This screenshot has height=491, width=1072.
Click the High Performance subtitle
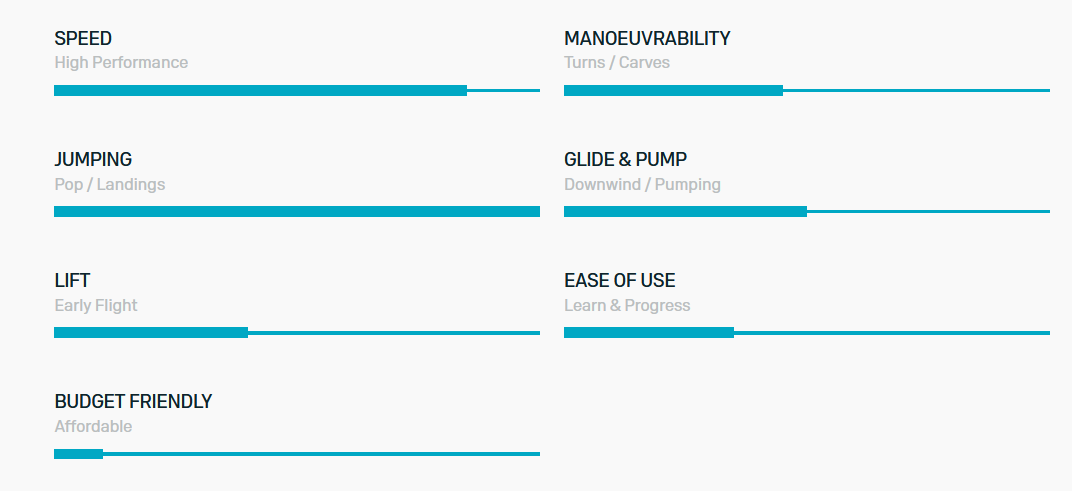click(121, 63)
